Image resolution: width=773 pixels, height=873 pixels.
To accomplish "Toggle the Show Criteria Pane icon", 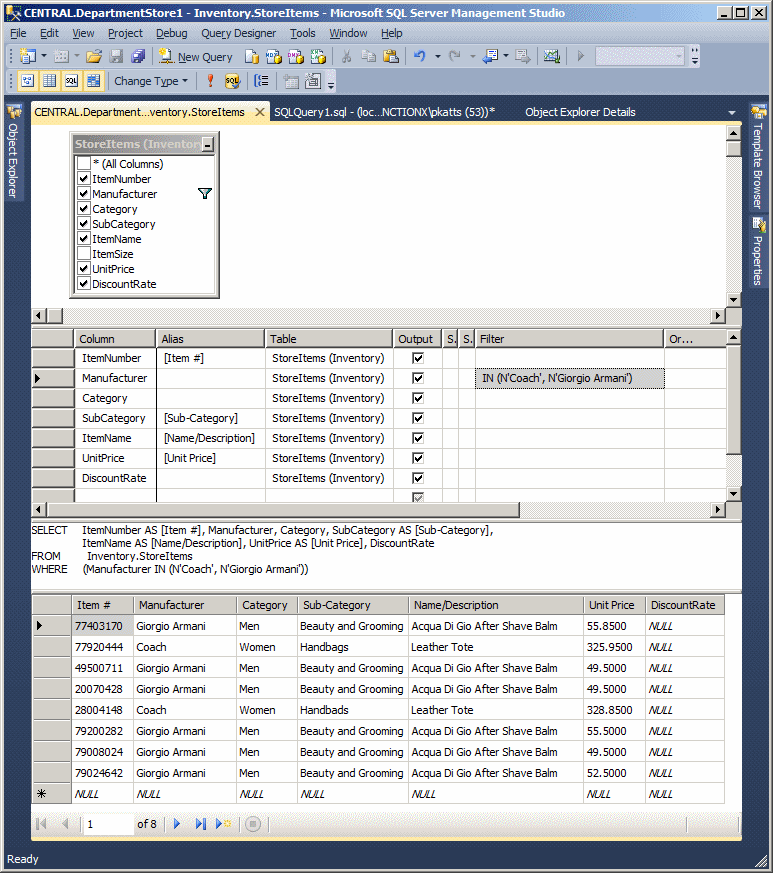I will pos(50,81).
